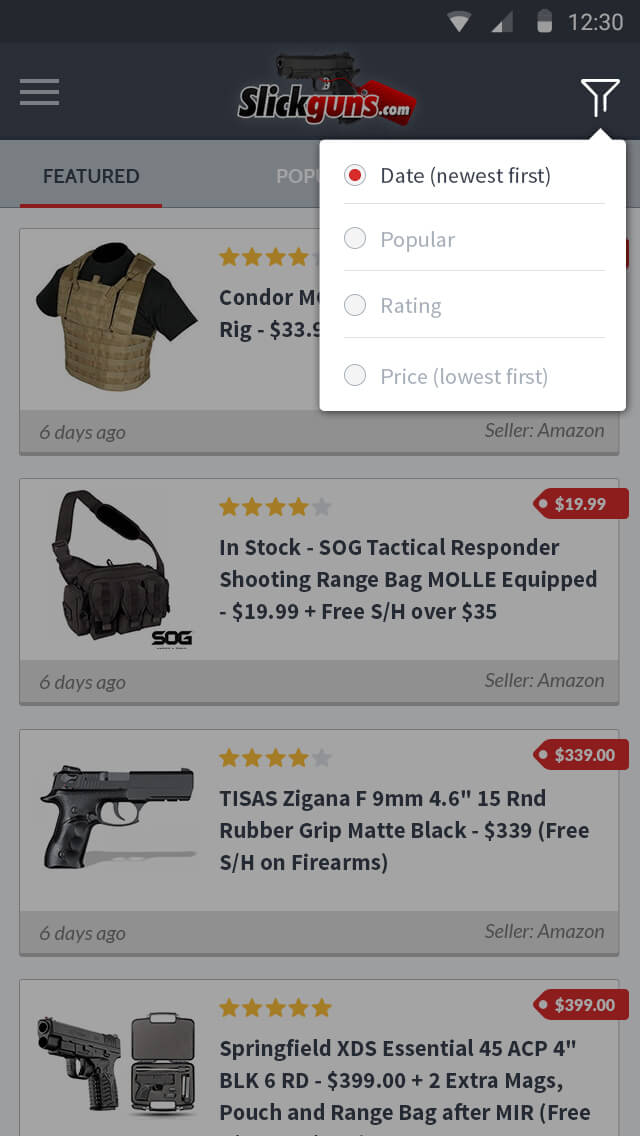Click the SOG bag star rating

[275, 506]
